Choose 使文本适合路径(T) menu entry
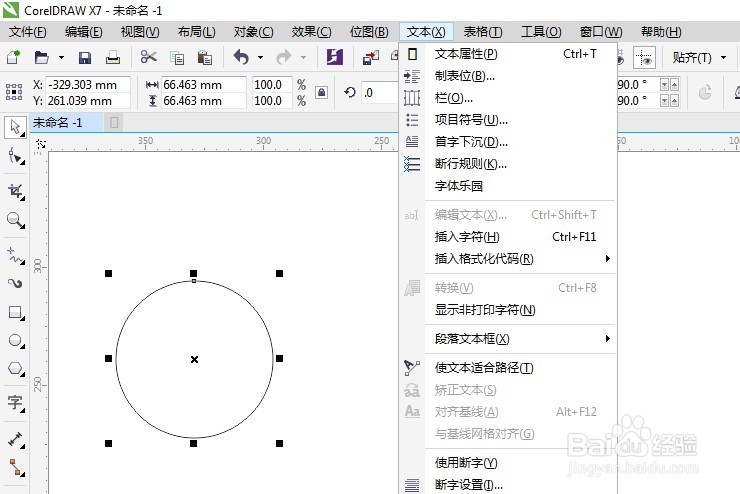This screenshot has width=740, height=494. [x=509, y=368]
